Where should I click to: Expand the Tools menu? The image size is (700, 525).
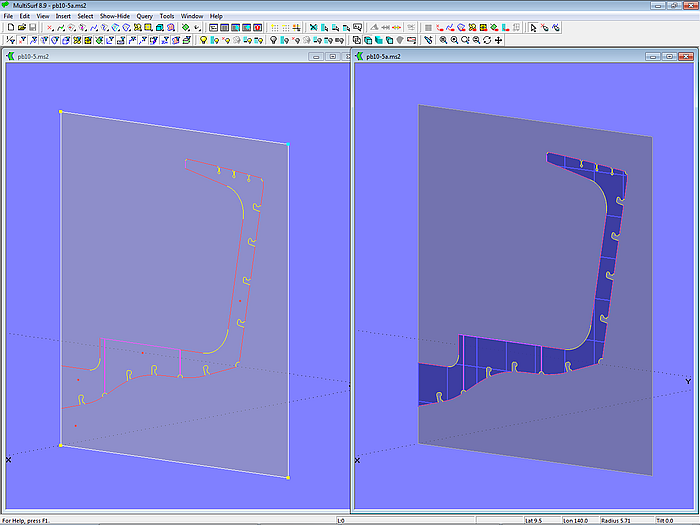pyautogui.click(x=167, y=17)
